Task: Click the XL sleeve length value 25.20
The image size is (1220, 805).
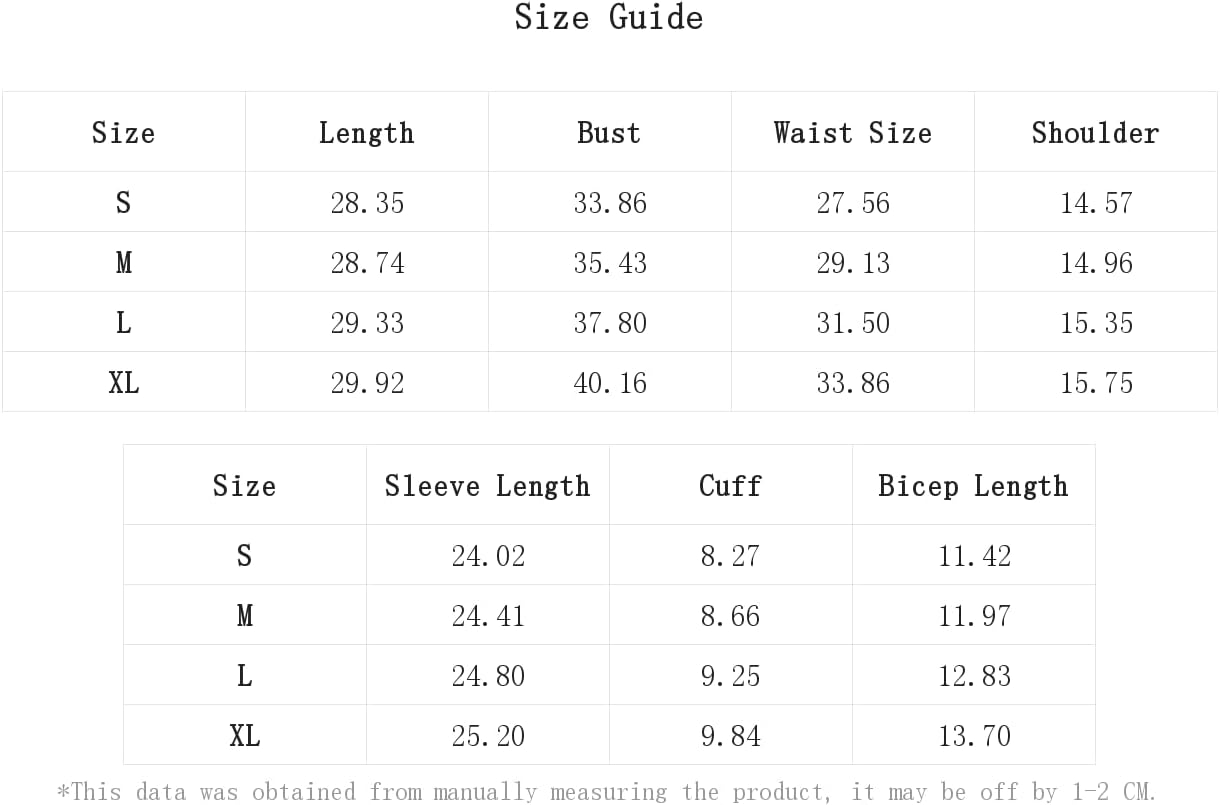Action: [x=488, y=736]
